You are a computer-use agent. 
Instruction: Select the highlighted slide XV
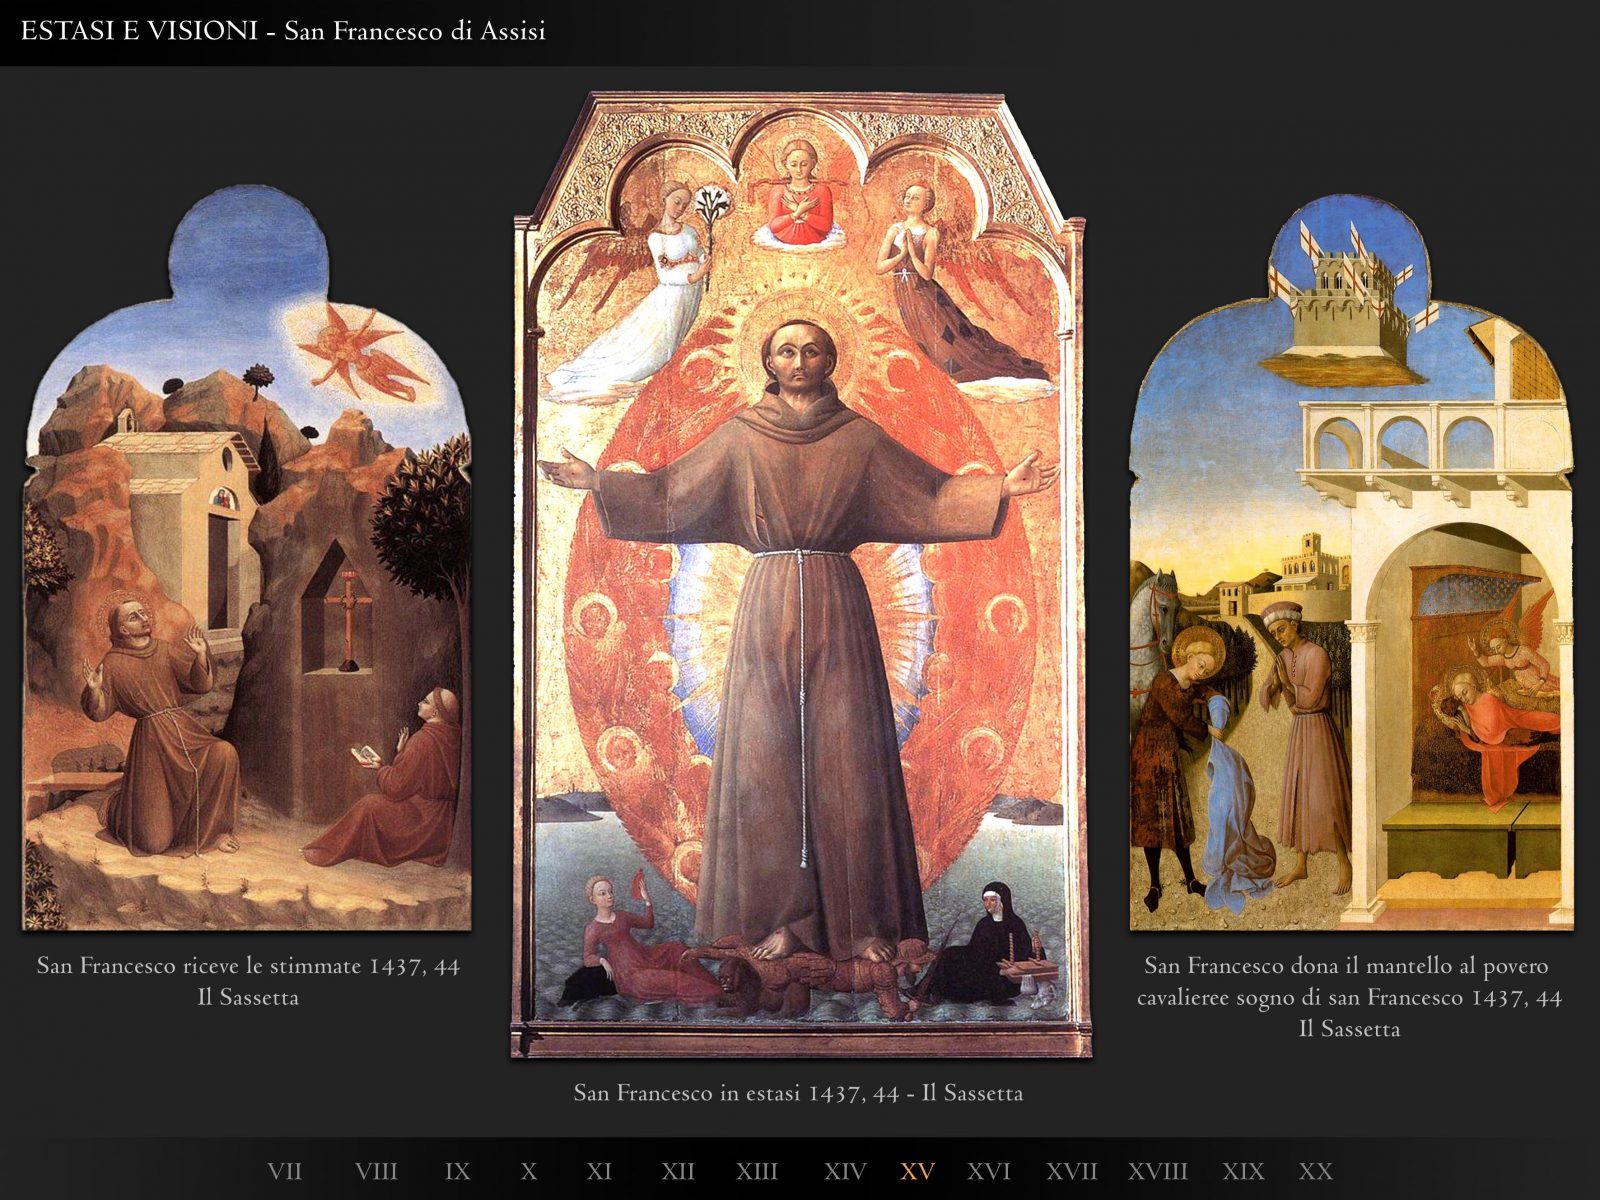pos(917,1171)
